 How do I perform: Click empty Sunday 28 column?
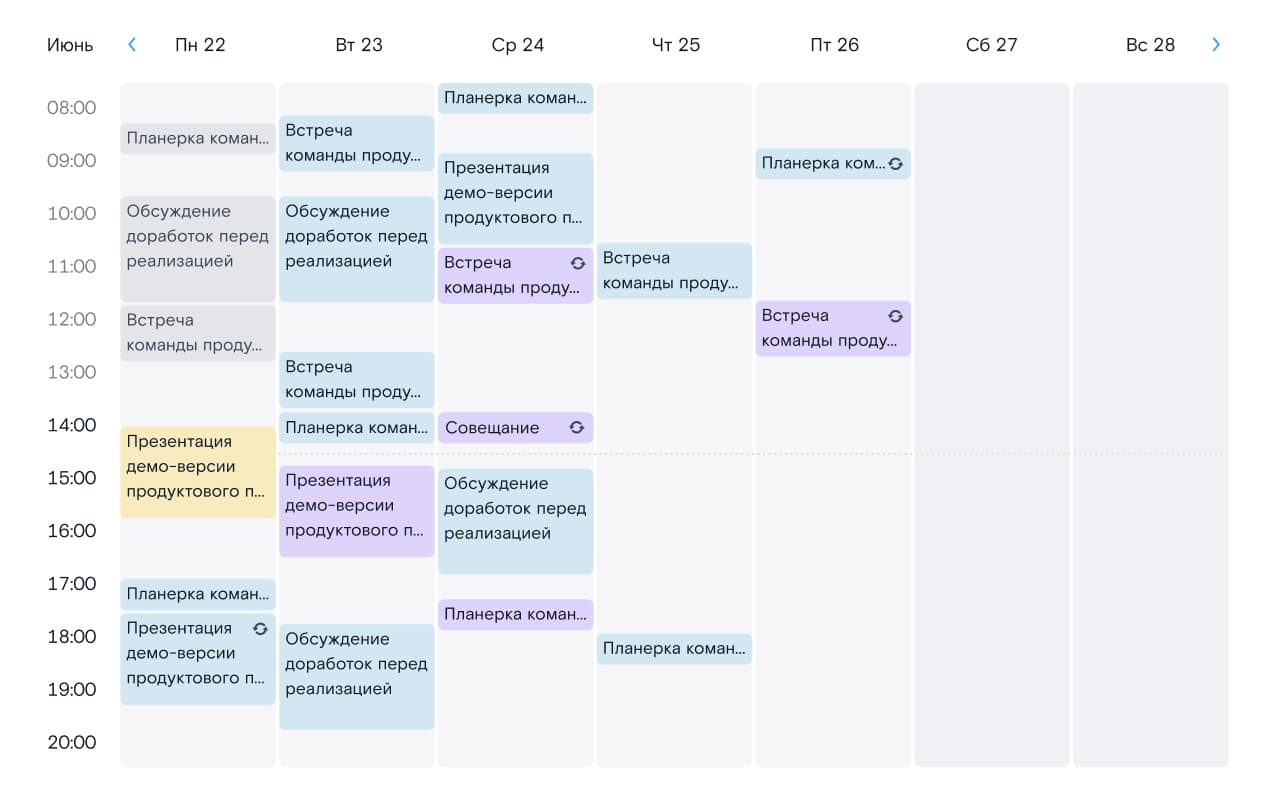1151,425
